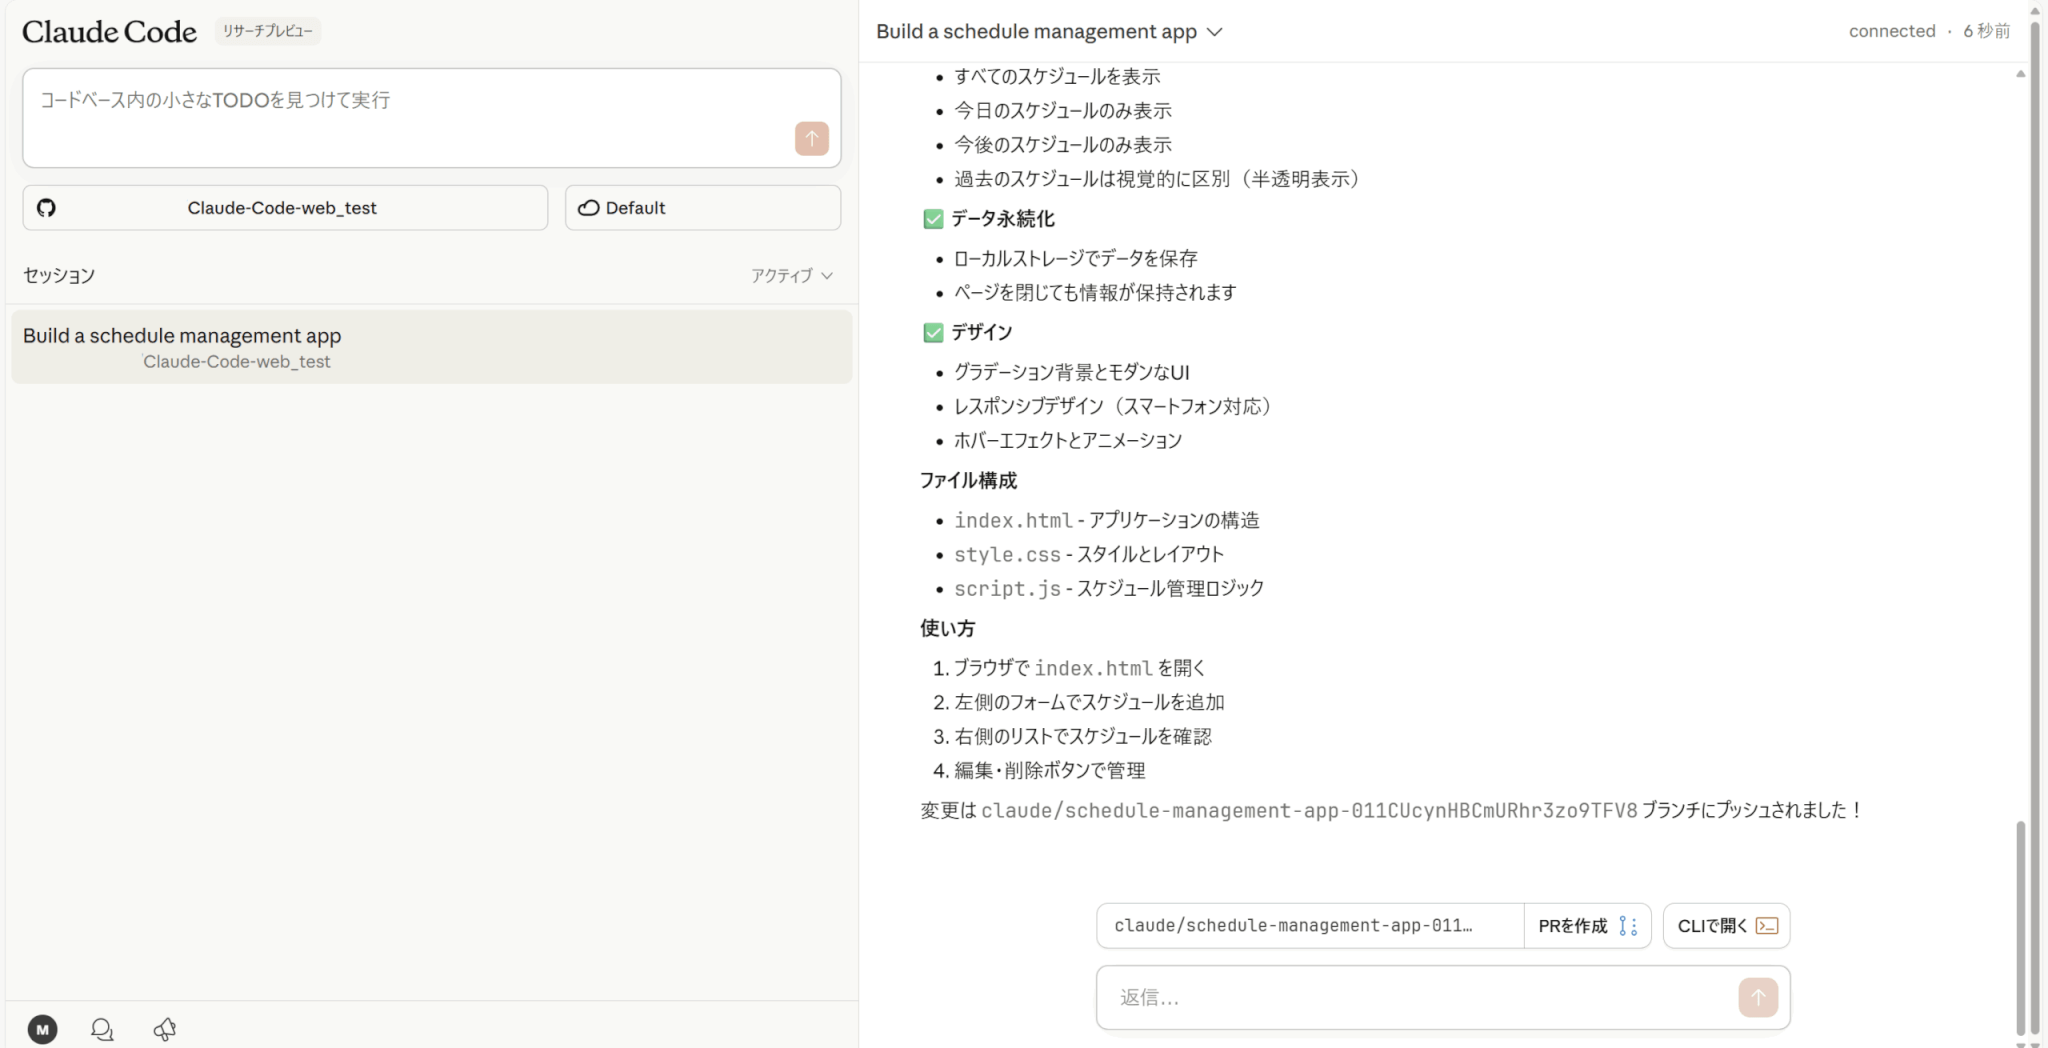Click the green checkmark beside データ永続化

tap(933, 219)
